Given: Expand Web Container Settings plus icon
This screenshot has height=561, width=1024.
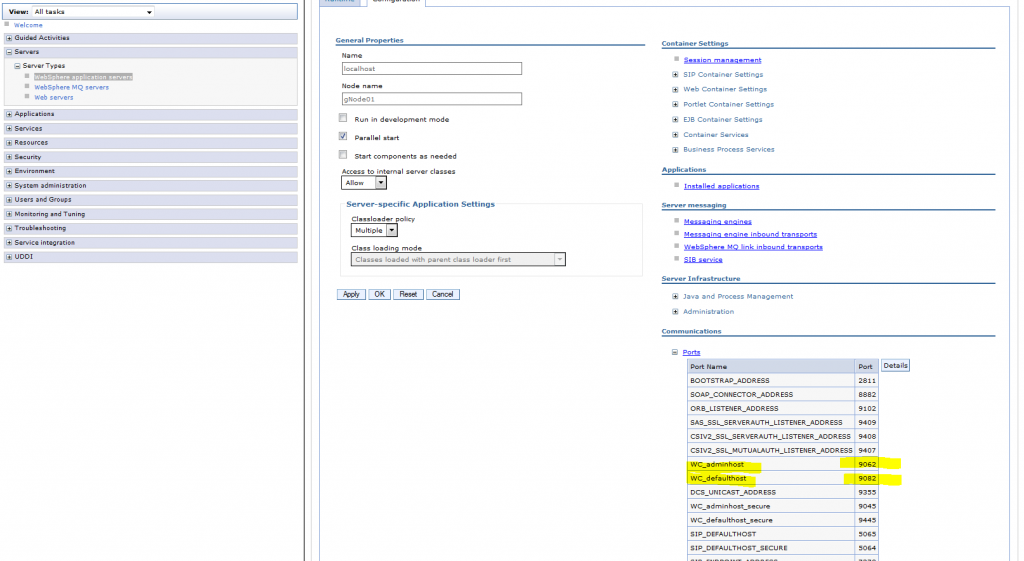Looking at the screenshot, I should (675, 89).
